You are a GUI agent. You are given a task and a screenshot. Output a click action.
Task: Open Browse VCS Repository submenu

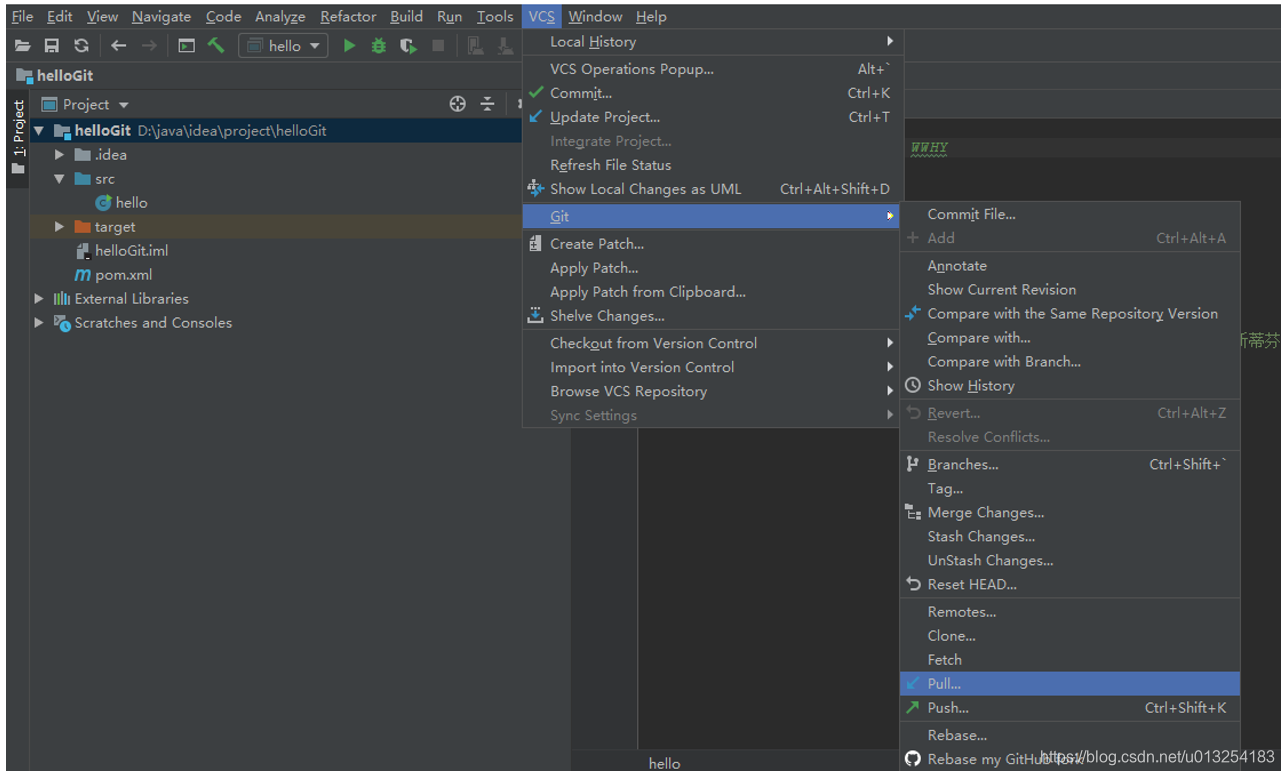tap(711, 391)
